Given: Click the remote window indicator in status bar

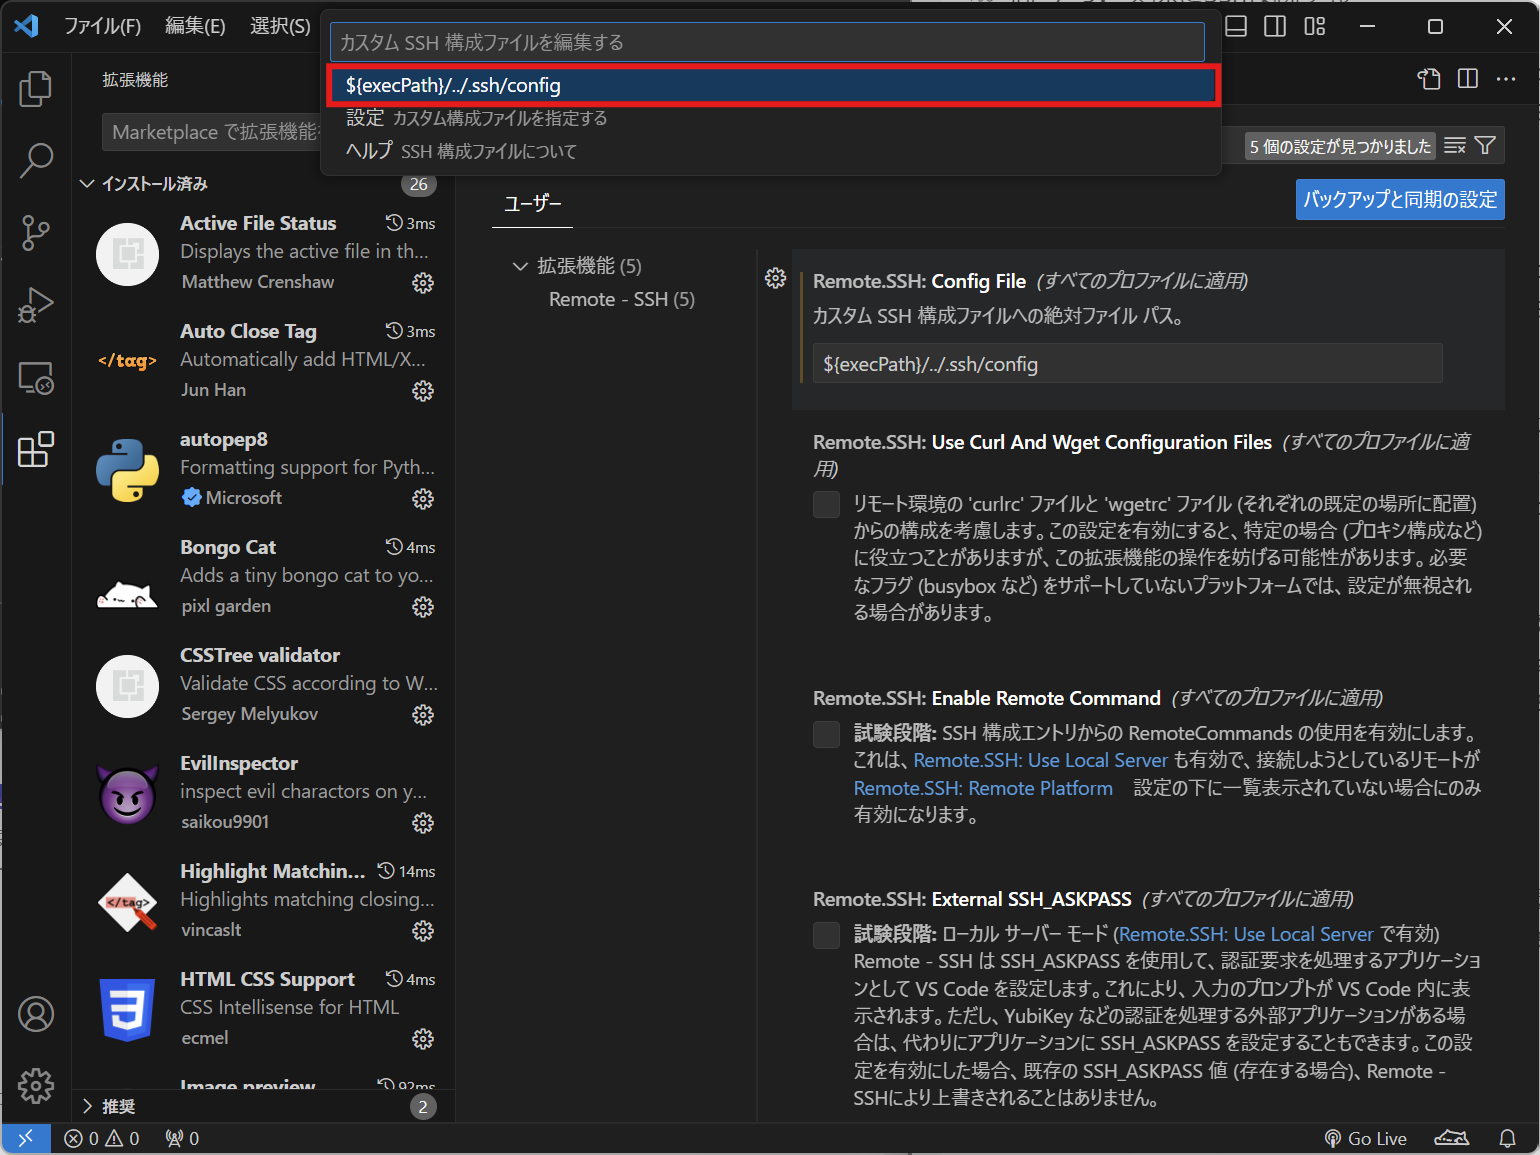Looking at the screenshot, I should (x=26, y=1138).
